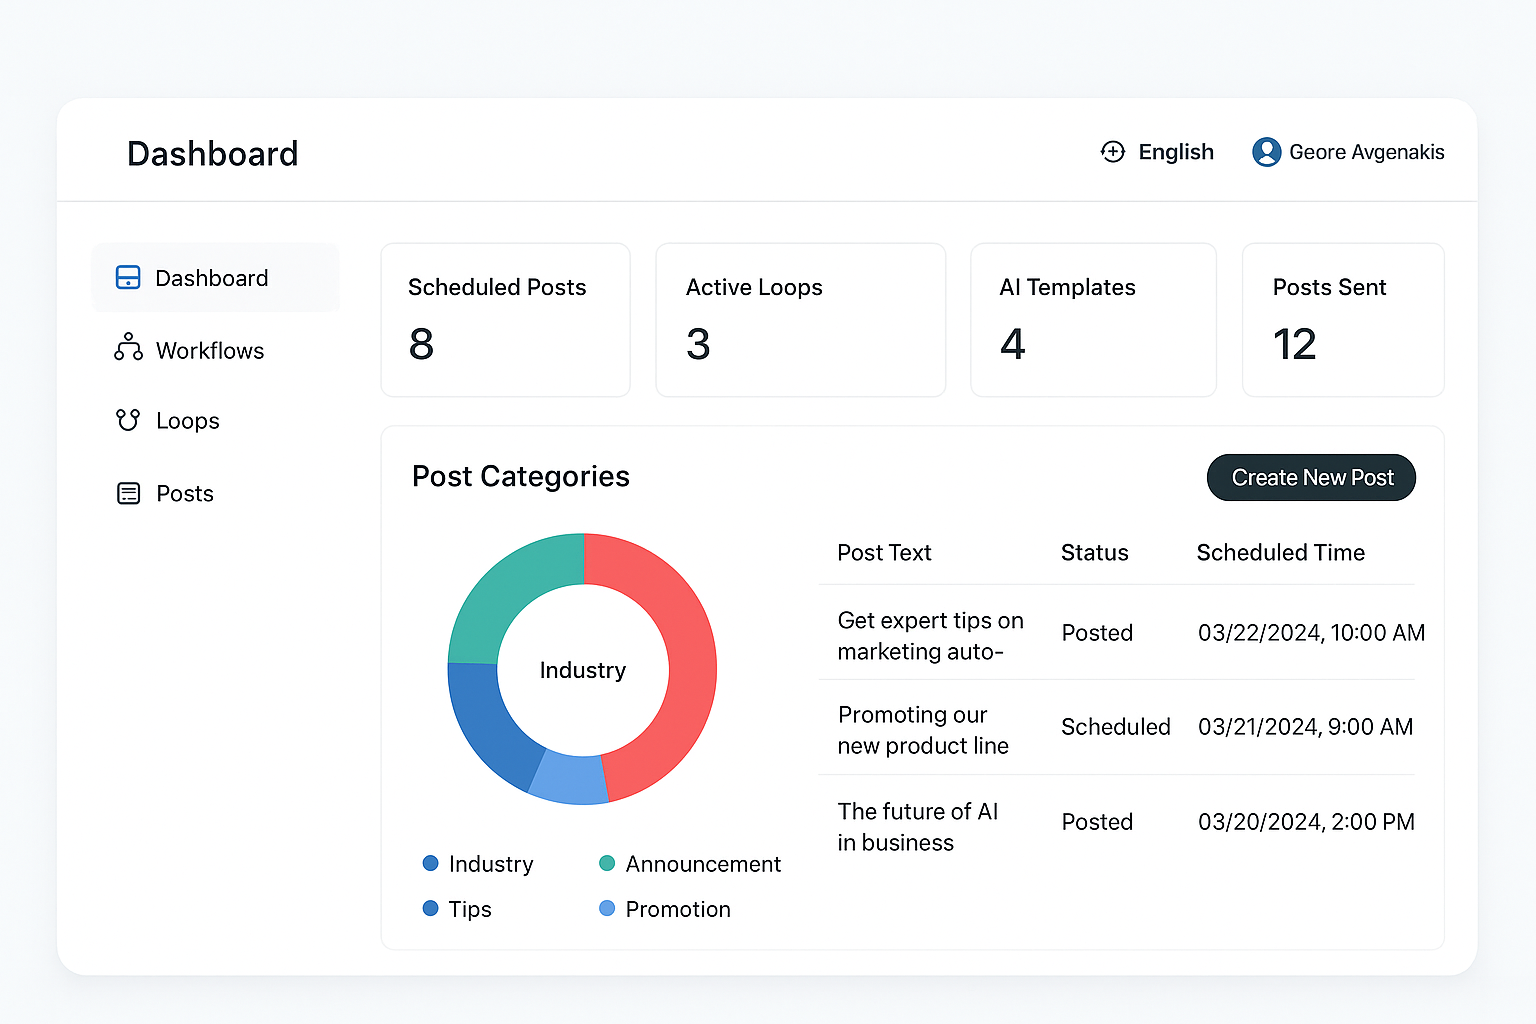Image resolution: width=1536 pixels, height=1024 pixels.
Task: Click the Posts Sent count of 12
Action: click(1296, 343)
